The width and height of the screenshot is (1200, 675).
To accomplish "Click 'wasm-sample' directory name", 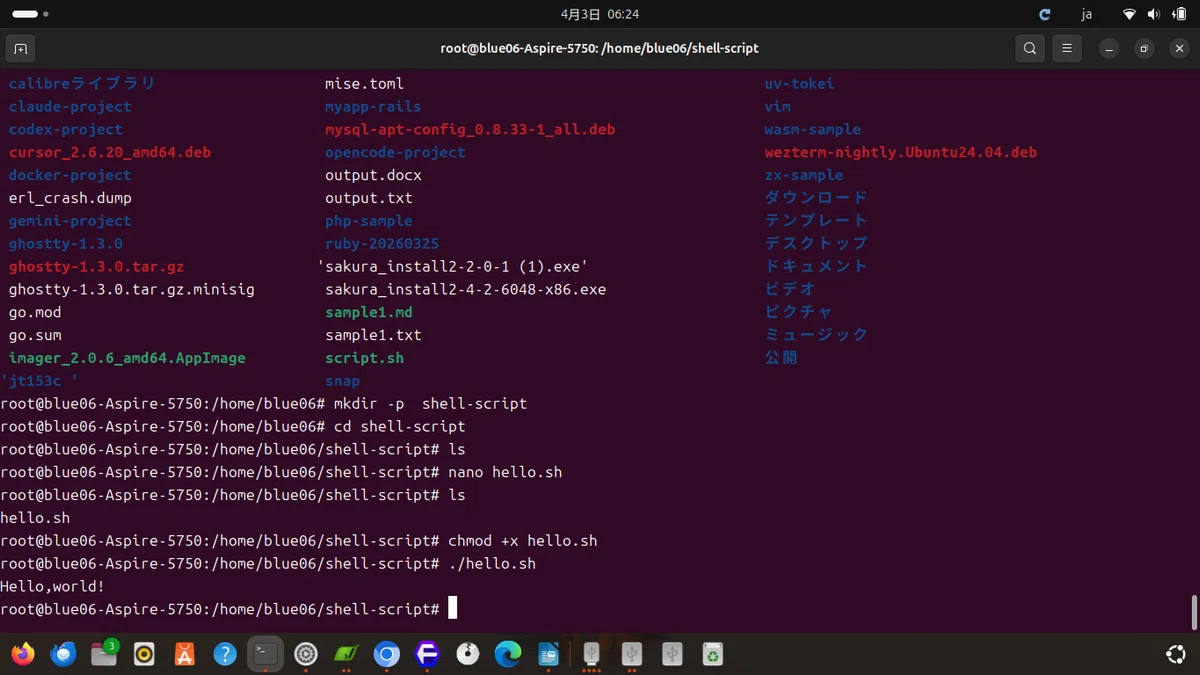I will (x=812, y=130).
